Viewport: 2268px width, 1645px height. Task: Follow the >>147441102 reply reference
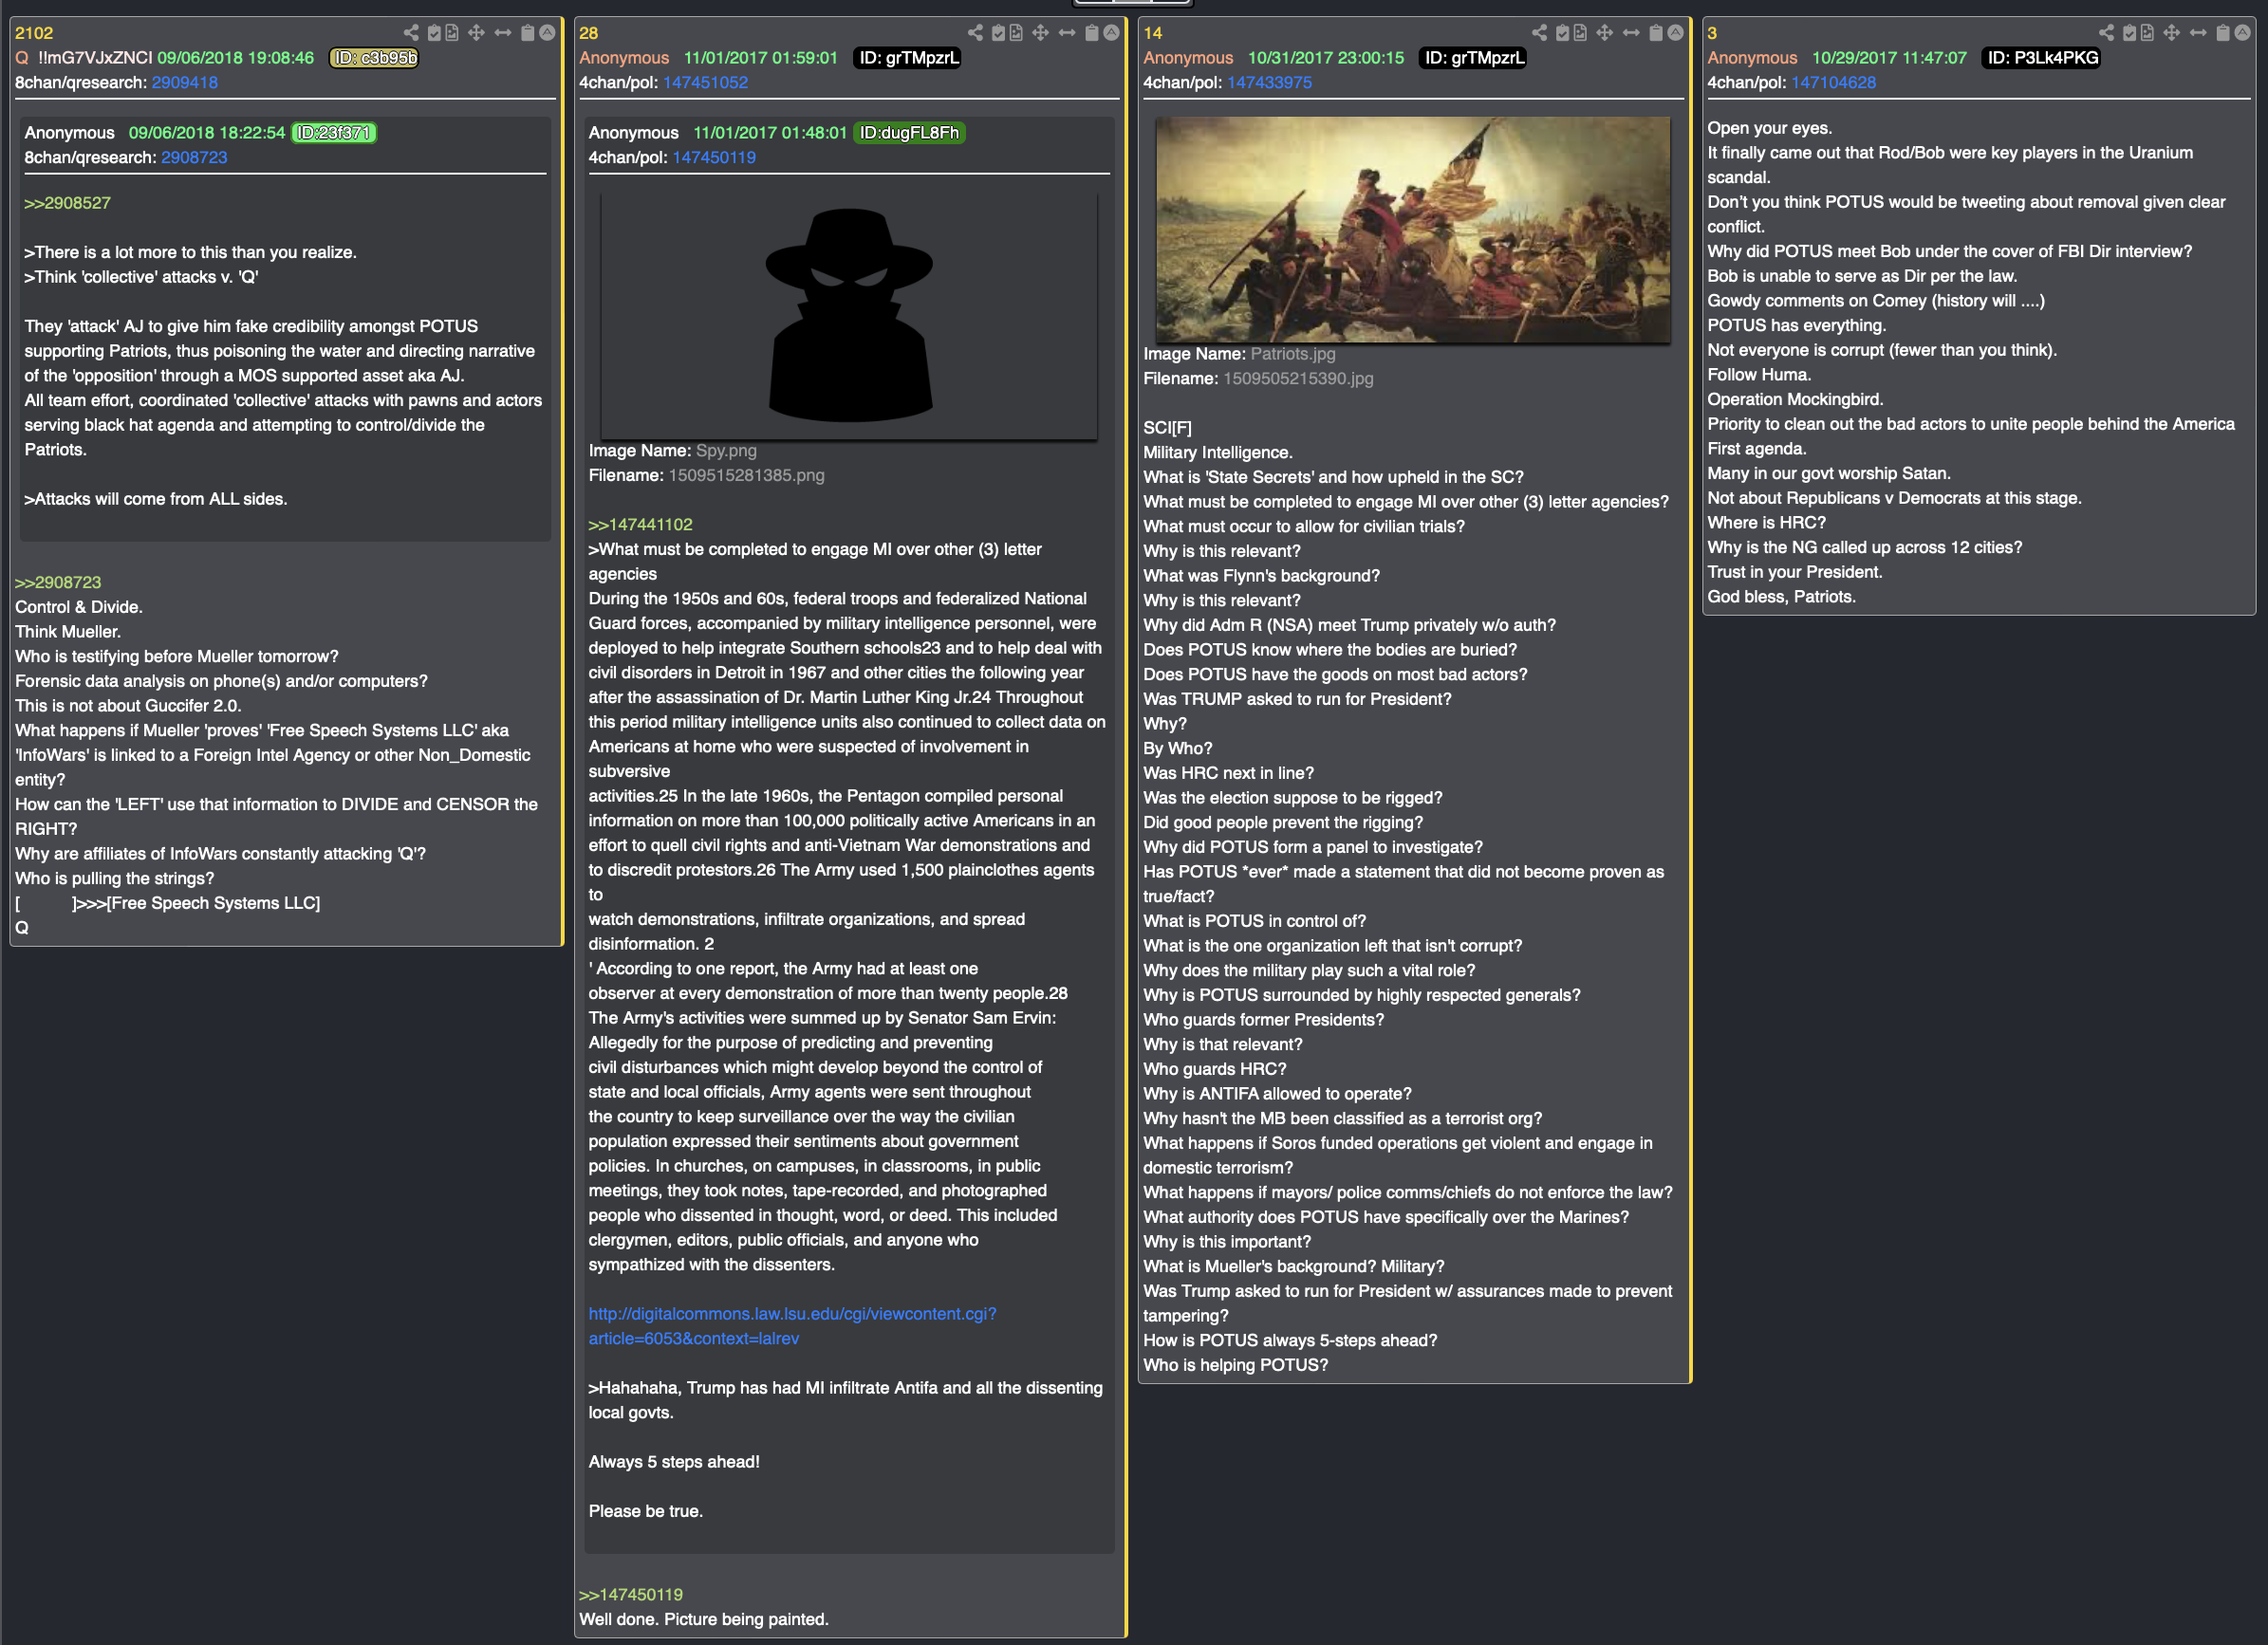click(x=640, y=524)
